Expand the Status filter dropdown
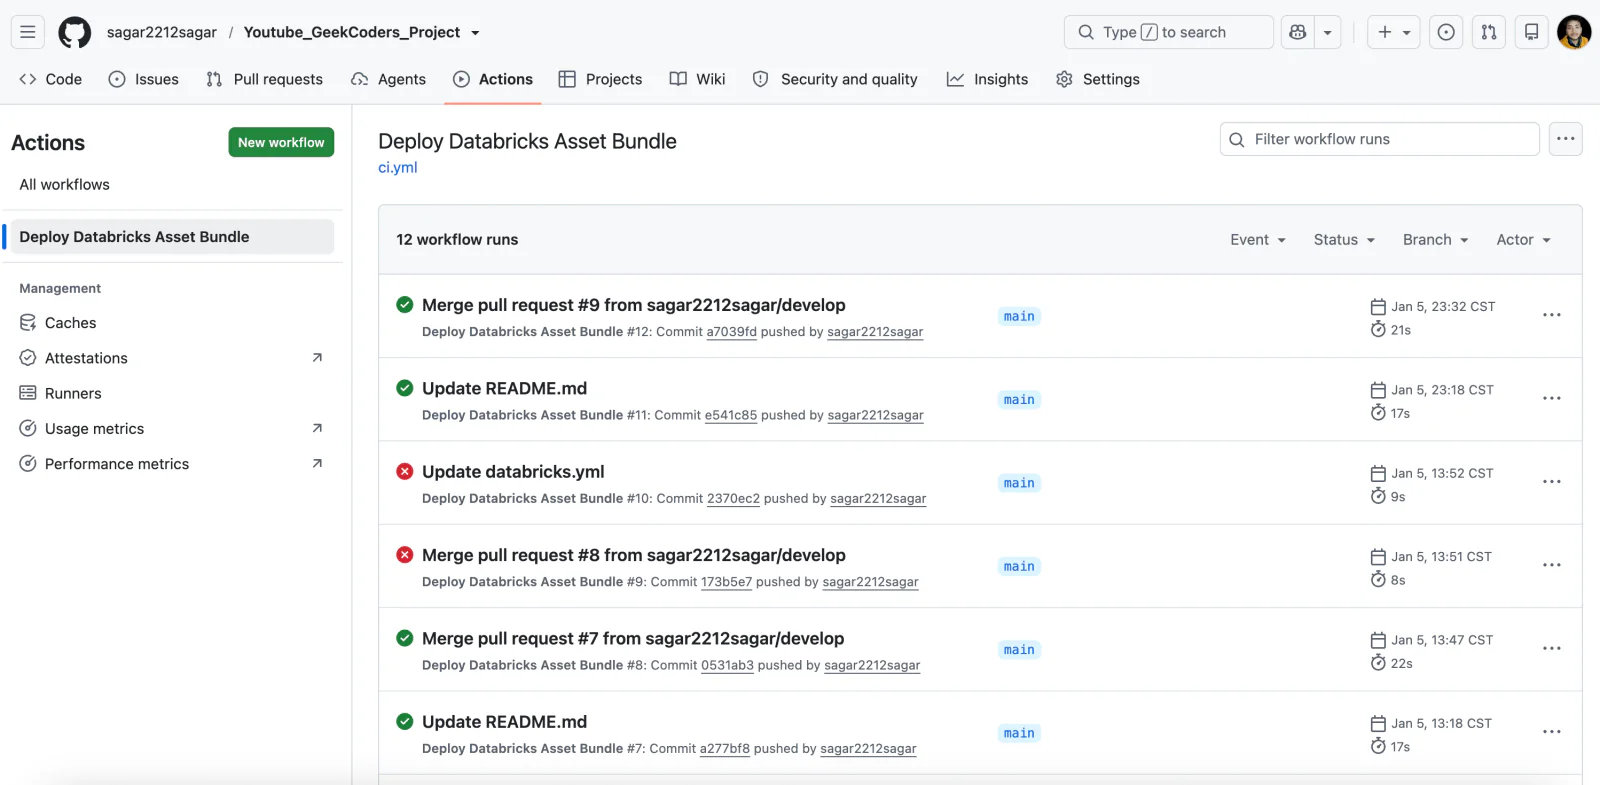 [x=1344, y=240]
